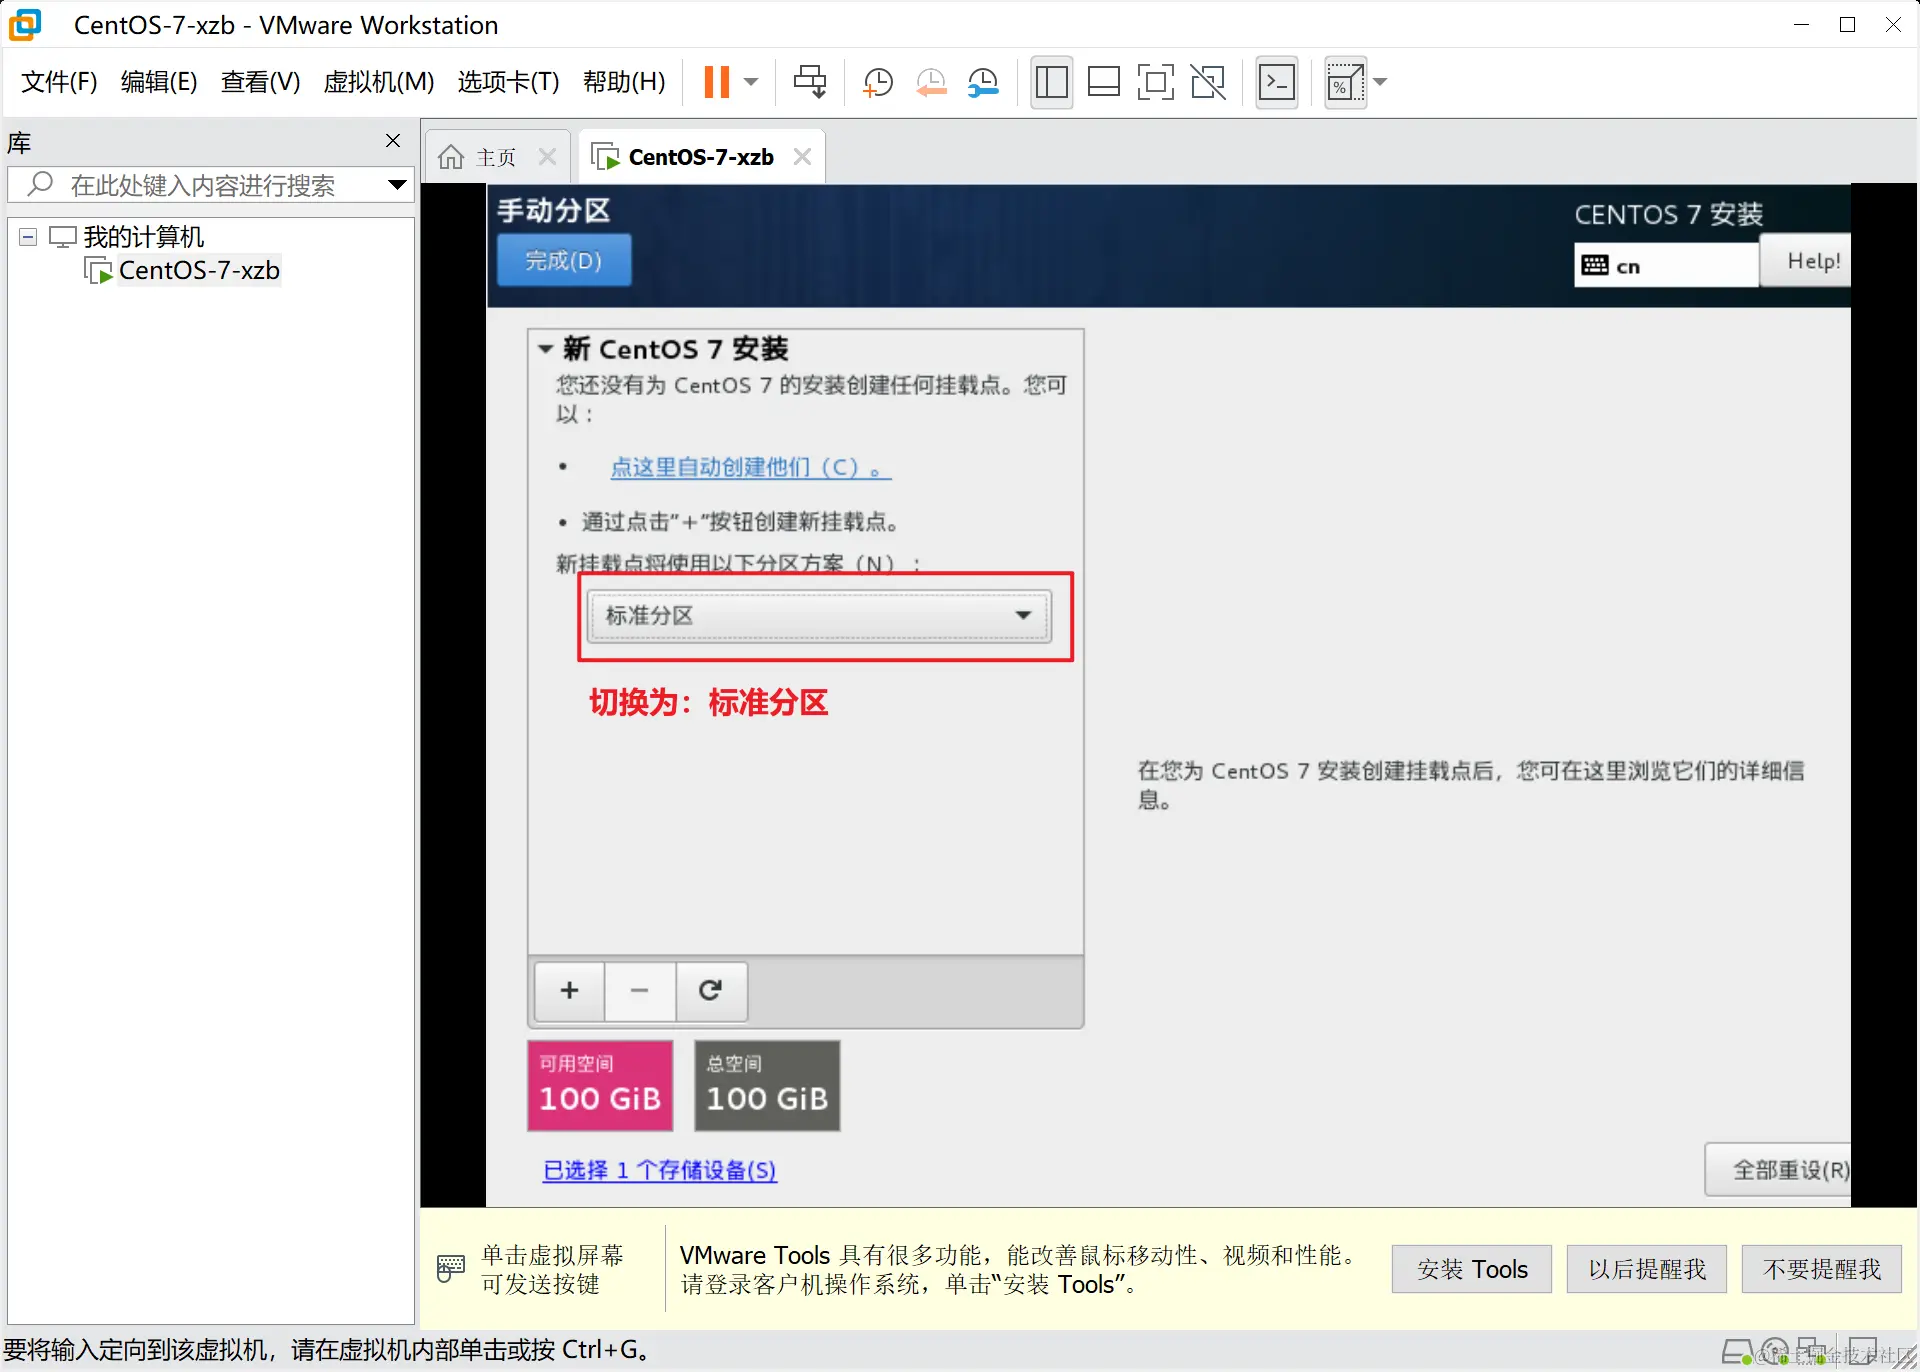This screenshot has width=1920, height=1372.
Task: Open the console view terminal icon
Action: 1277,82
